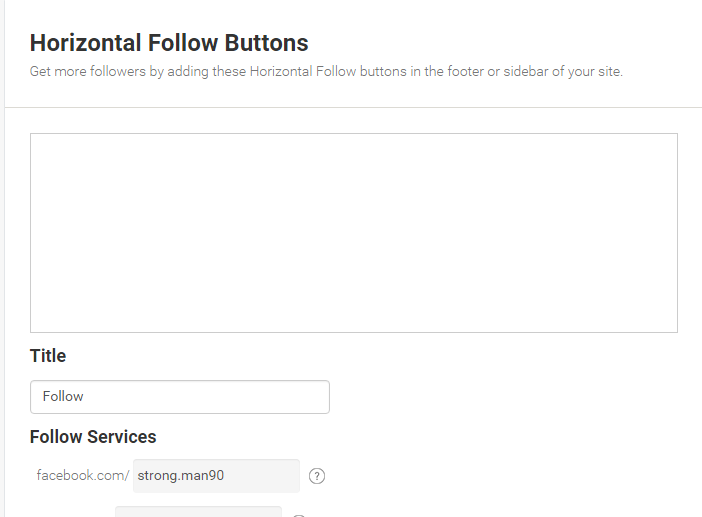Click the "Title" label
This screenshot has height=517, width=702.
click(48, 356)
